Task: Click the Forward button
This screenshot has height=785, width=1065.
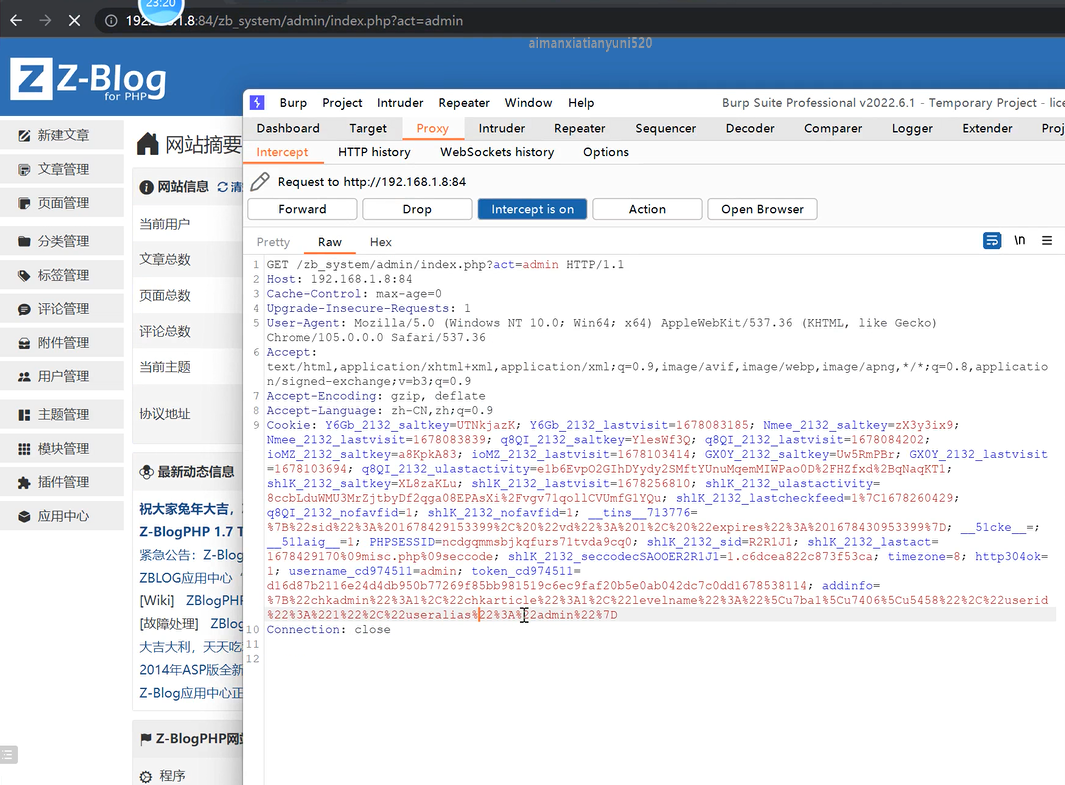Action: click(302, 209)
